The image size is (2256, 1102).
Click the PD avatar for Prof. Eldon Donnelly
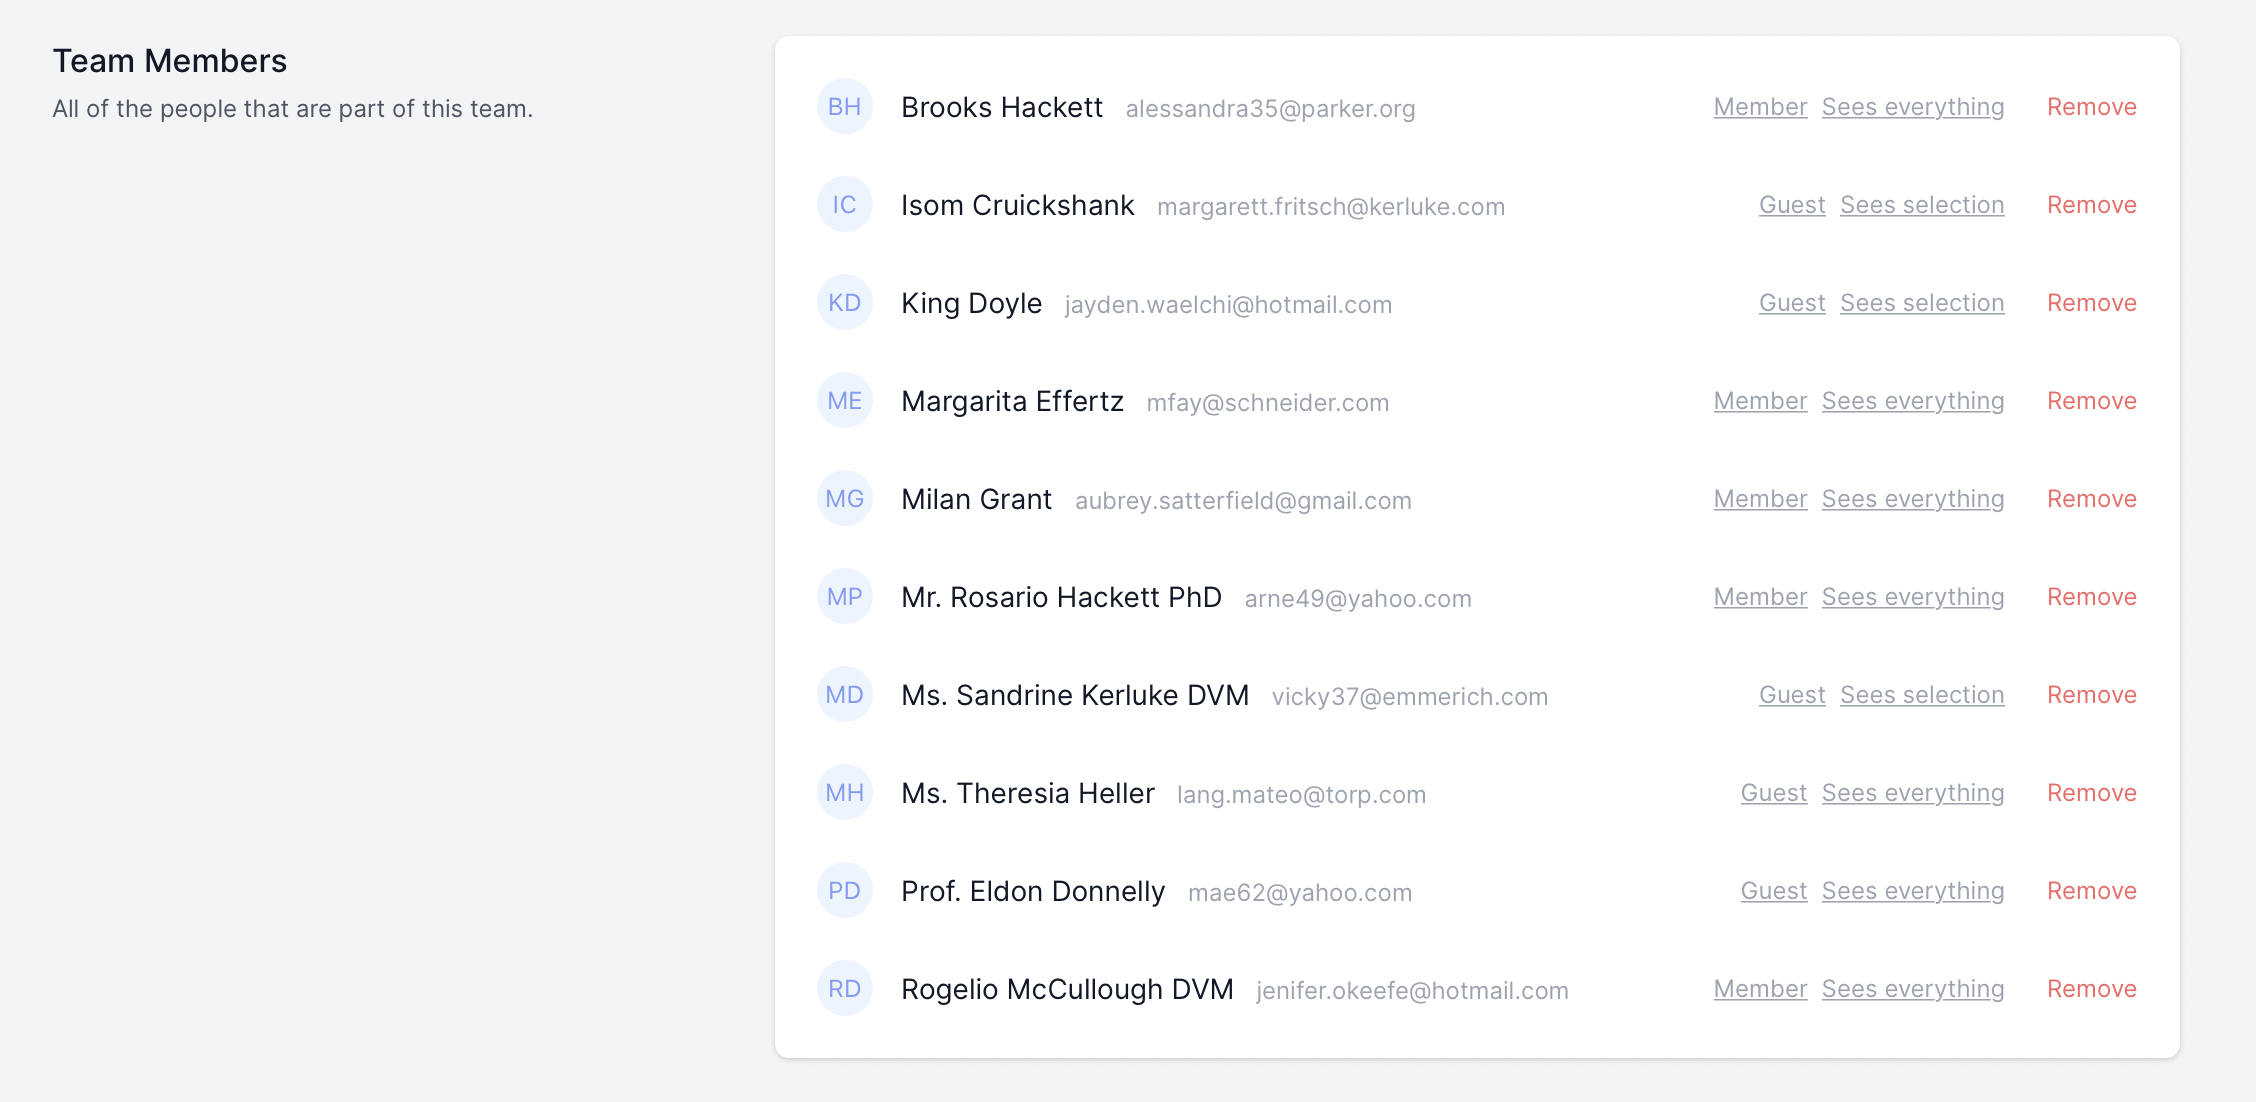tap(845, 891)
